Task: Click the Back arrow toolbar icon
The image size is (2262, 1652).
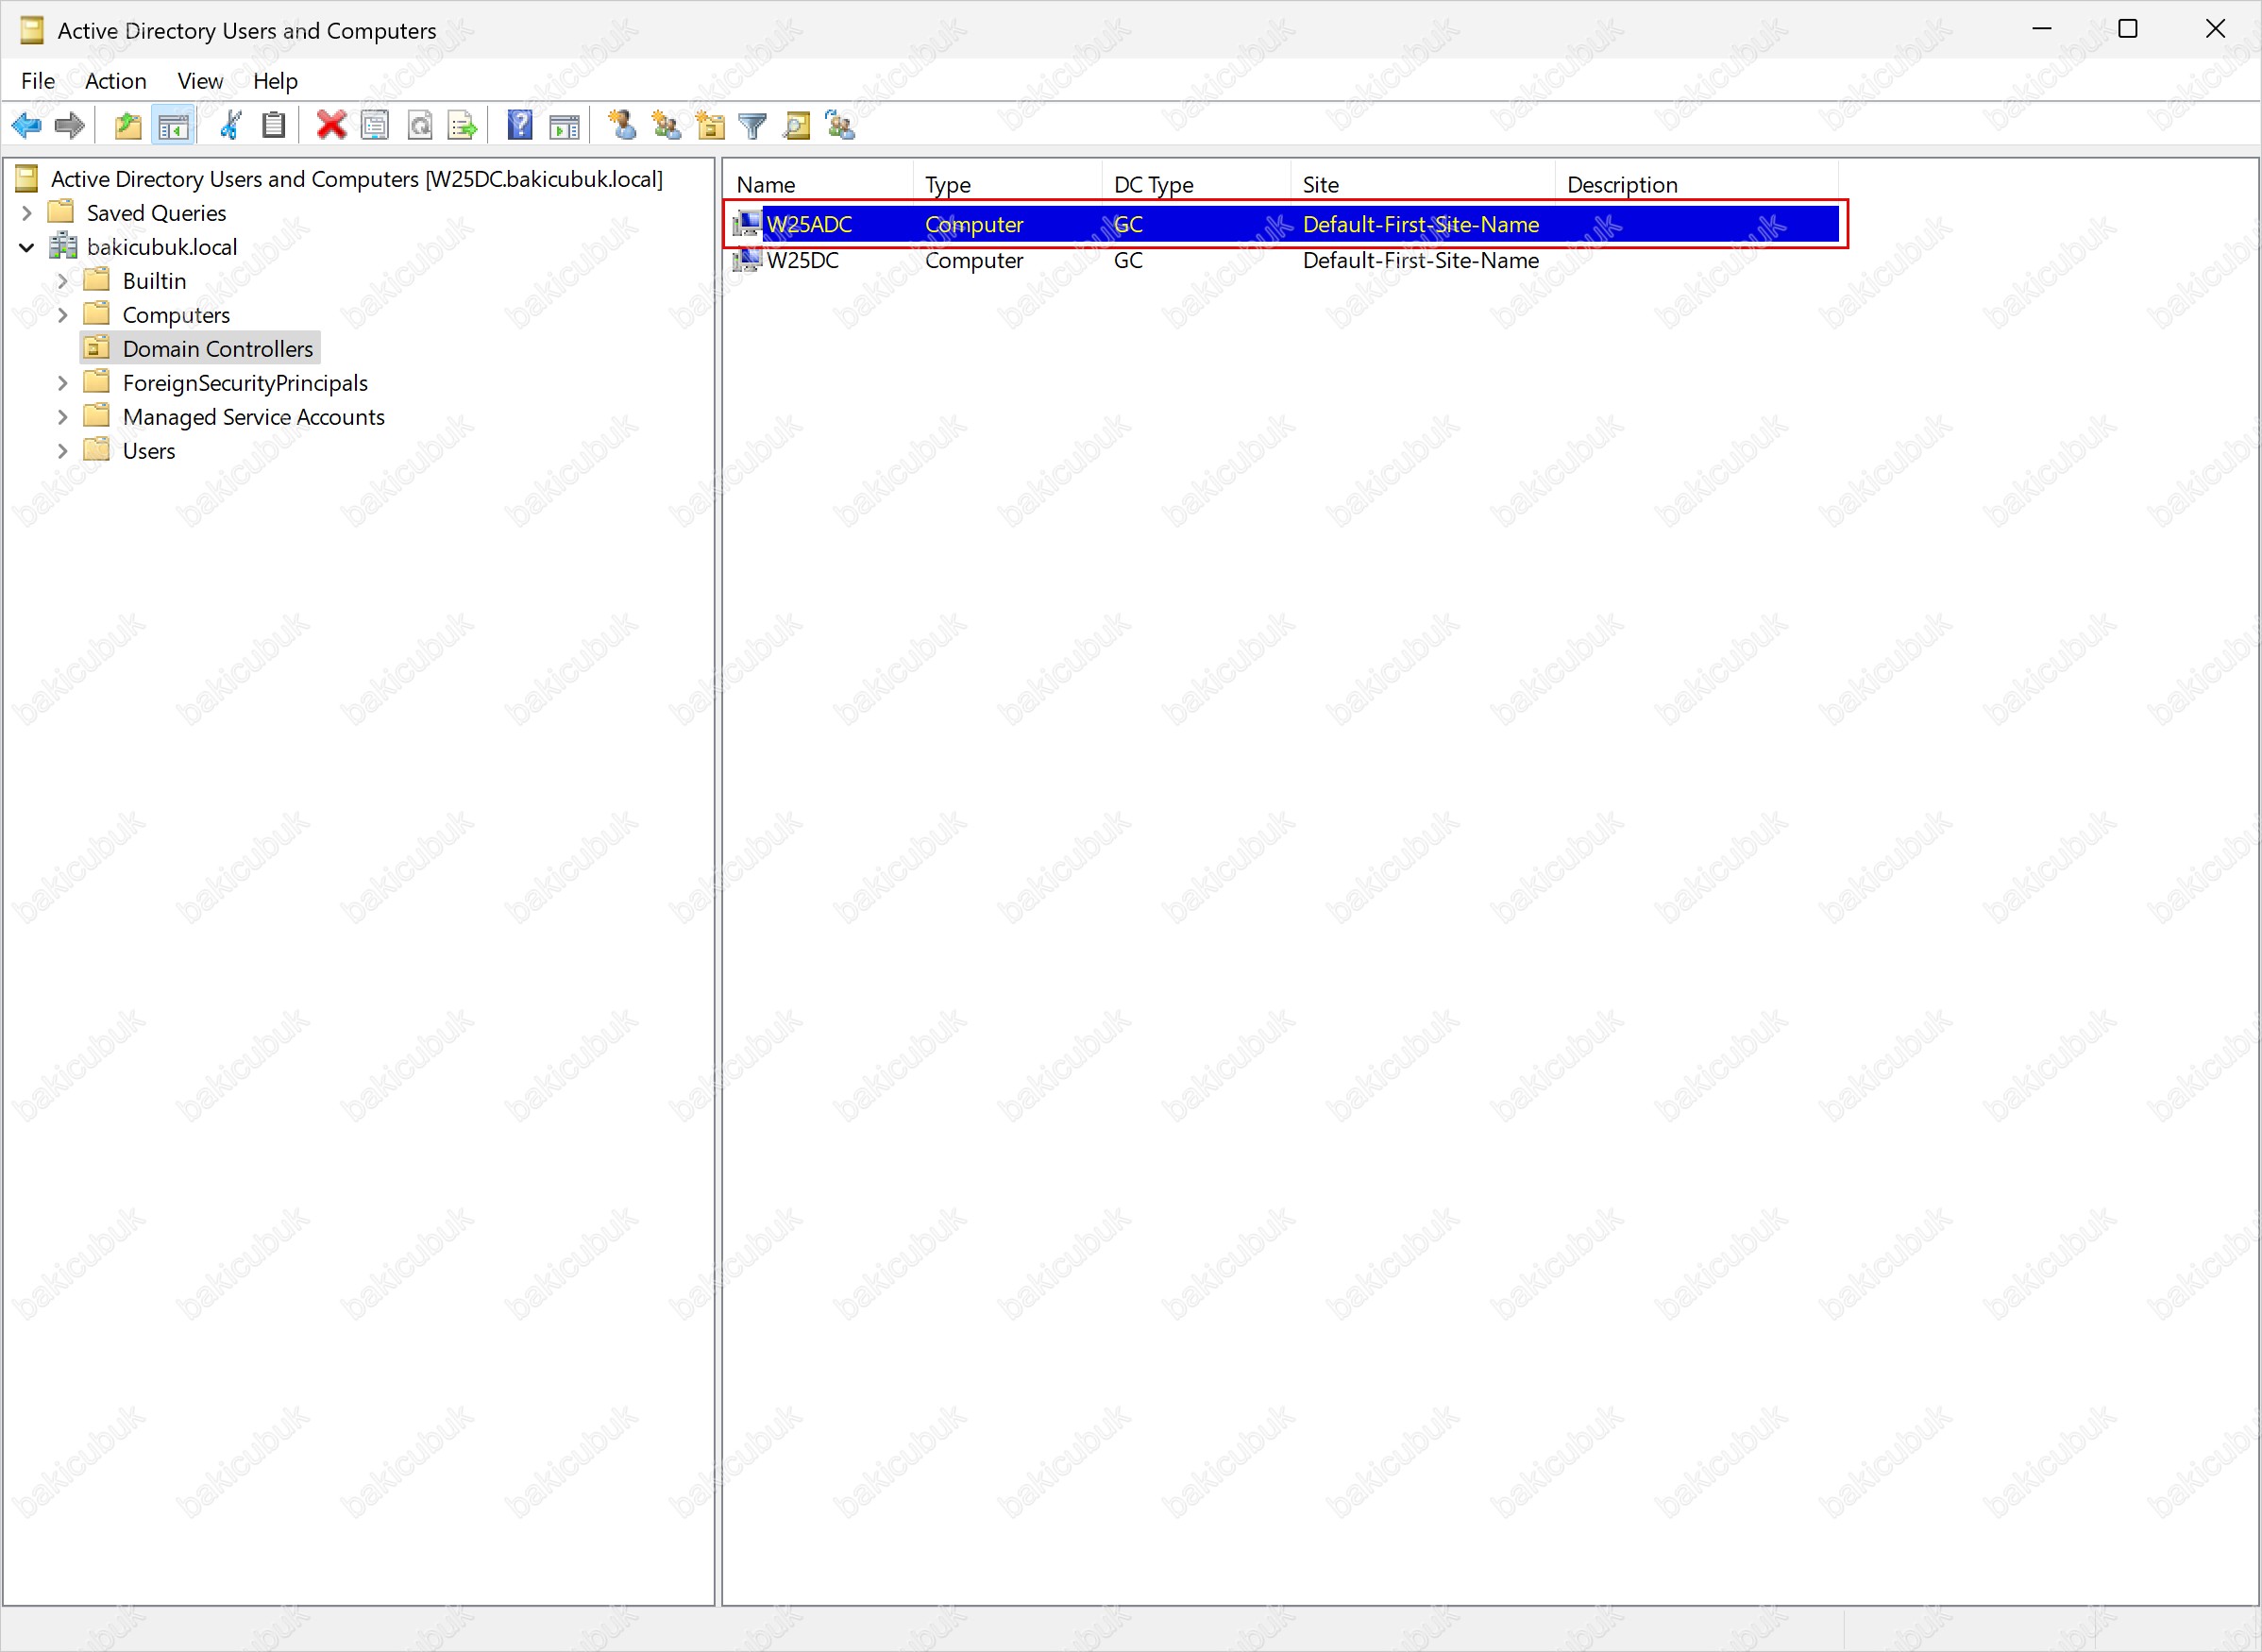Action: 26,126
